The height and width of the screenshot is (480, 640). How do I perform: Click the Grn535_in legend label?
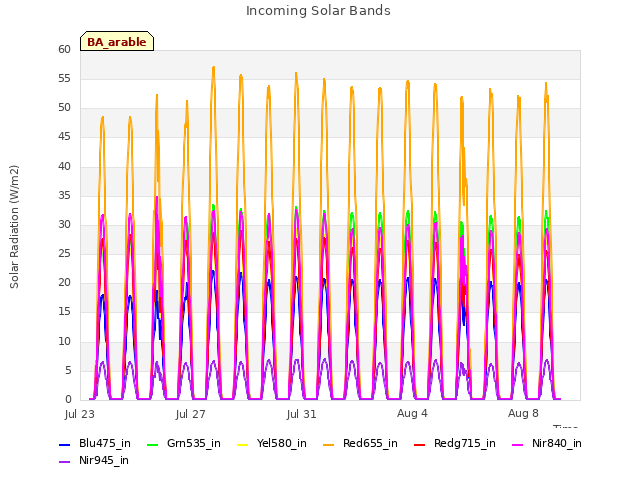pos(194,443)
